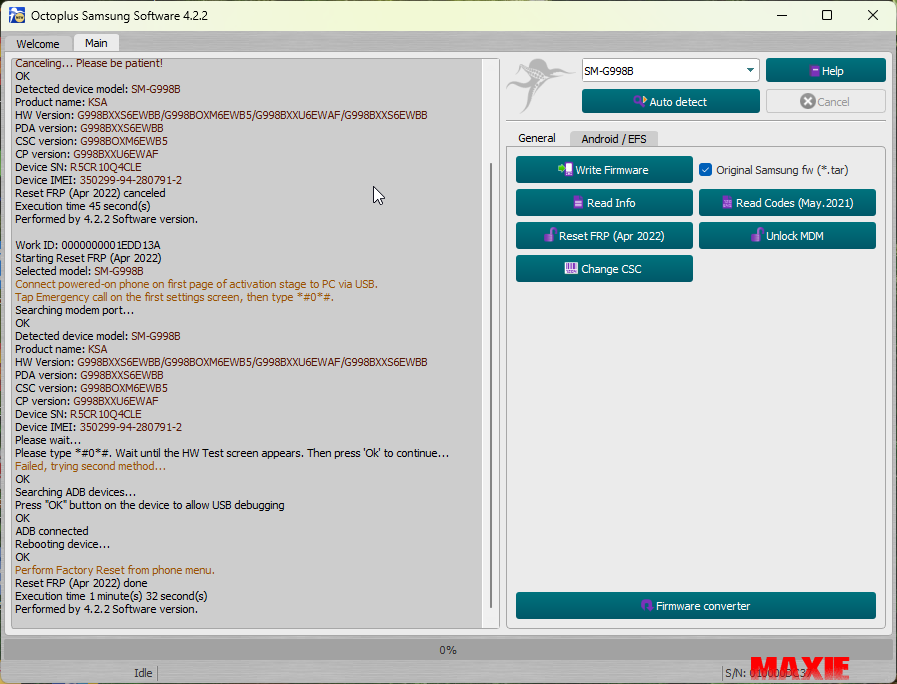Click the Write Firmware button
This screenshot has height=684, width=897.
pos(604,170)
